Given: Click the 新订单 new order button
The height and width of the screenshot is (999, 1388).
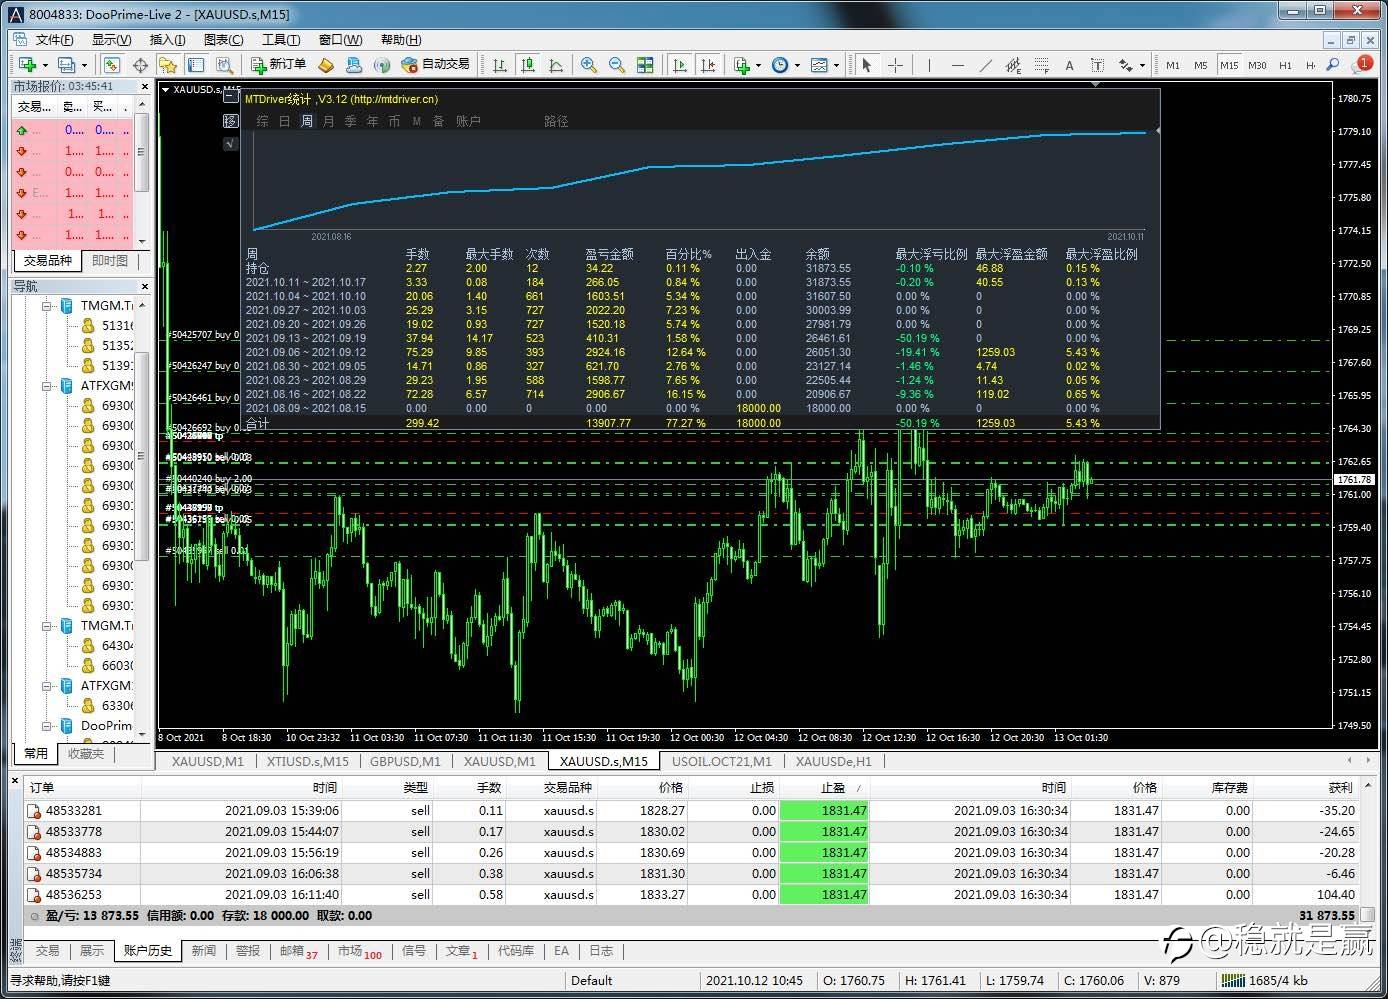Looking at the screenshot, I should click(x=279, y=64).
